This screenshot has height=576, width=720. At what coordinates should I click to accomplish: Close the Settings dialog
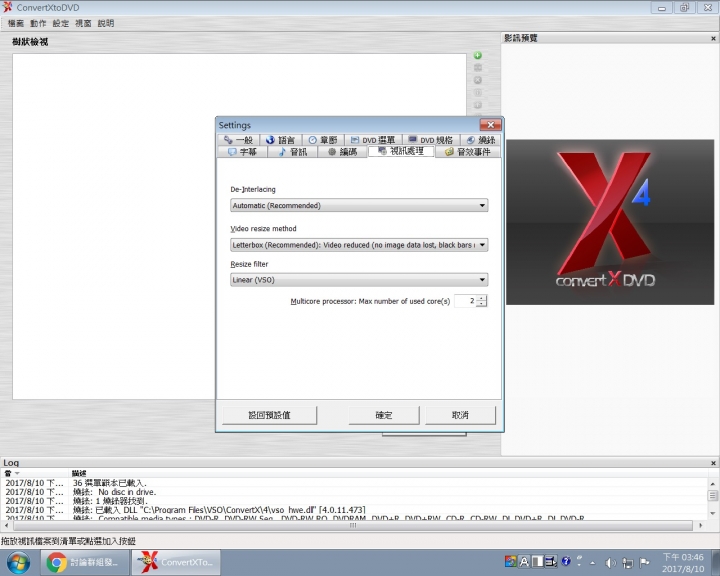point(490,125)
